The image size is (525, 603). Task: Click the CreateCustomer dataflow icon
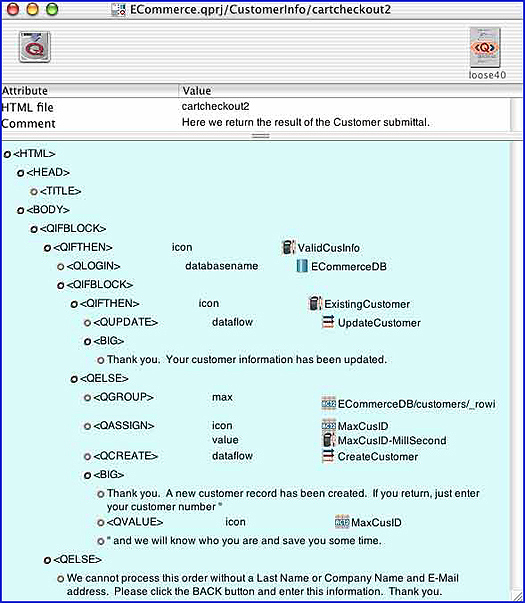pos(328,456)
